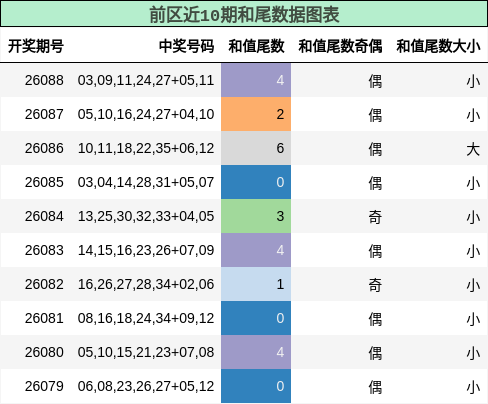Select the 和值尾数大小 column header
The width and height of the screenshot is (488, 404).
pyautogui.click(x=438, y=46)
